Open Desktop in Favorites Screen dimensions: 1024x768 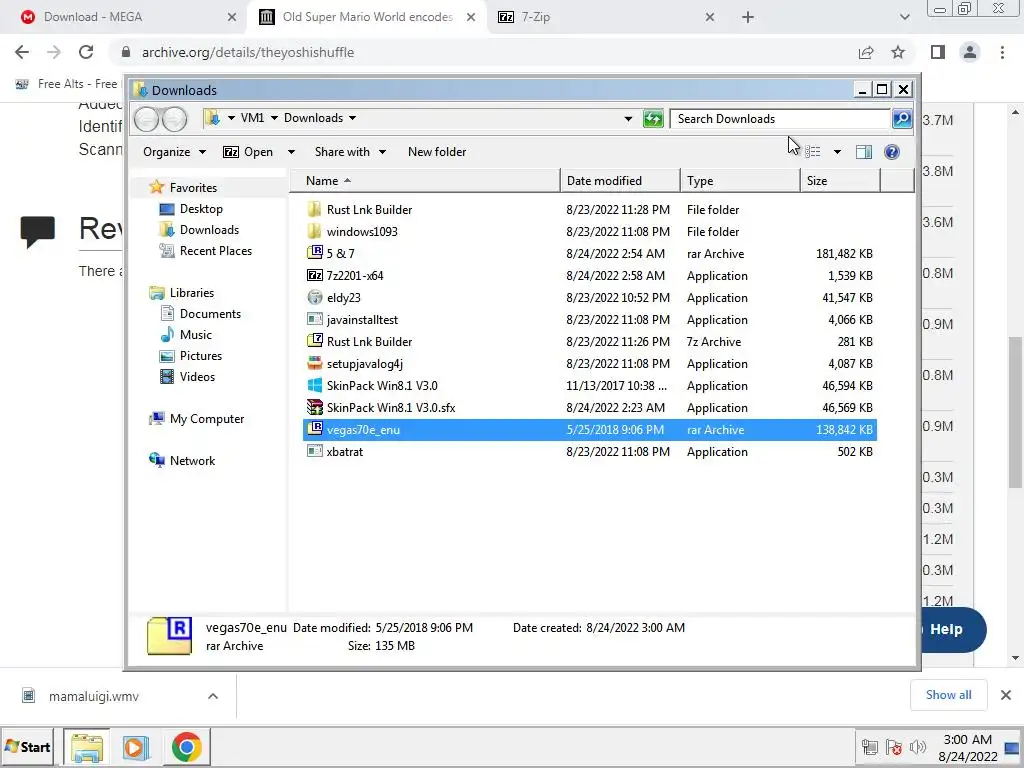tap(201, 208)
